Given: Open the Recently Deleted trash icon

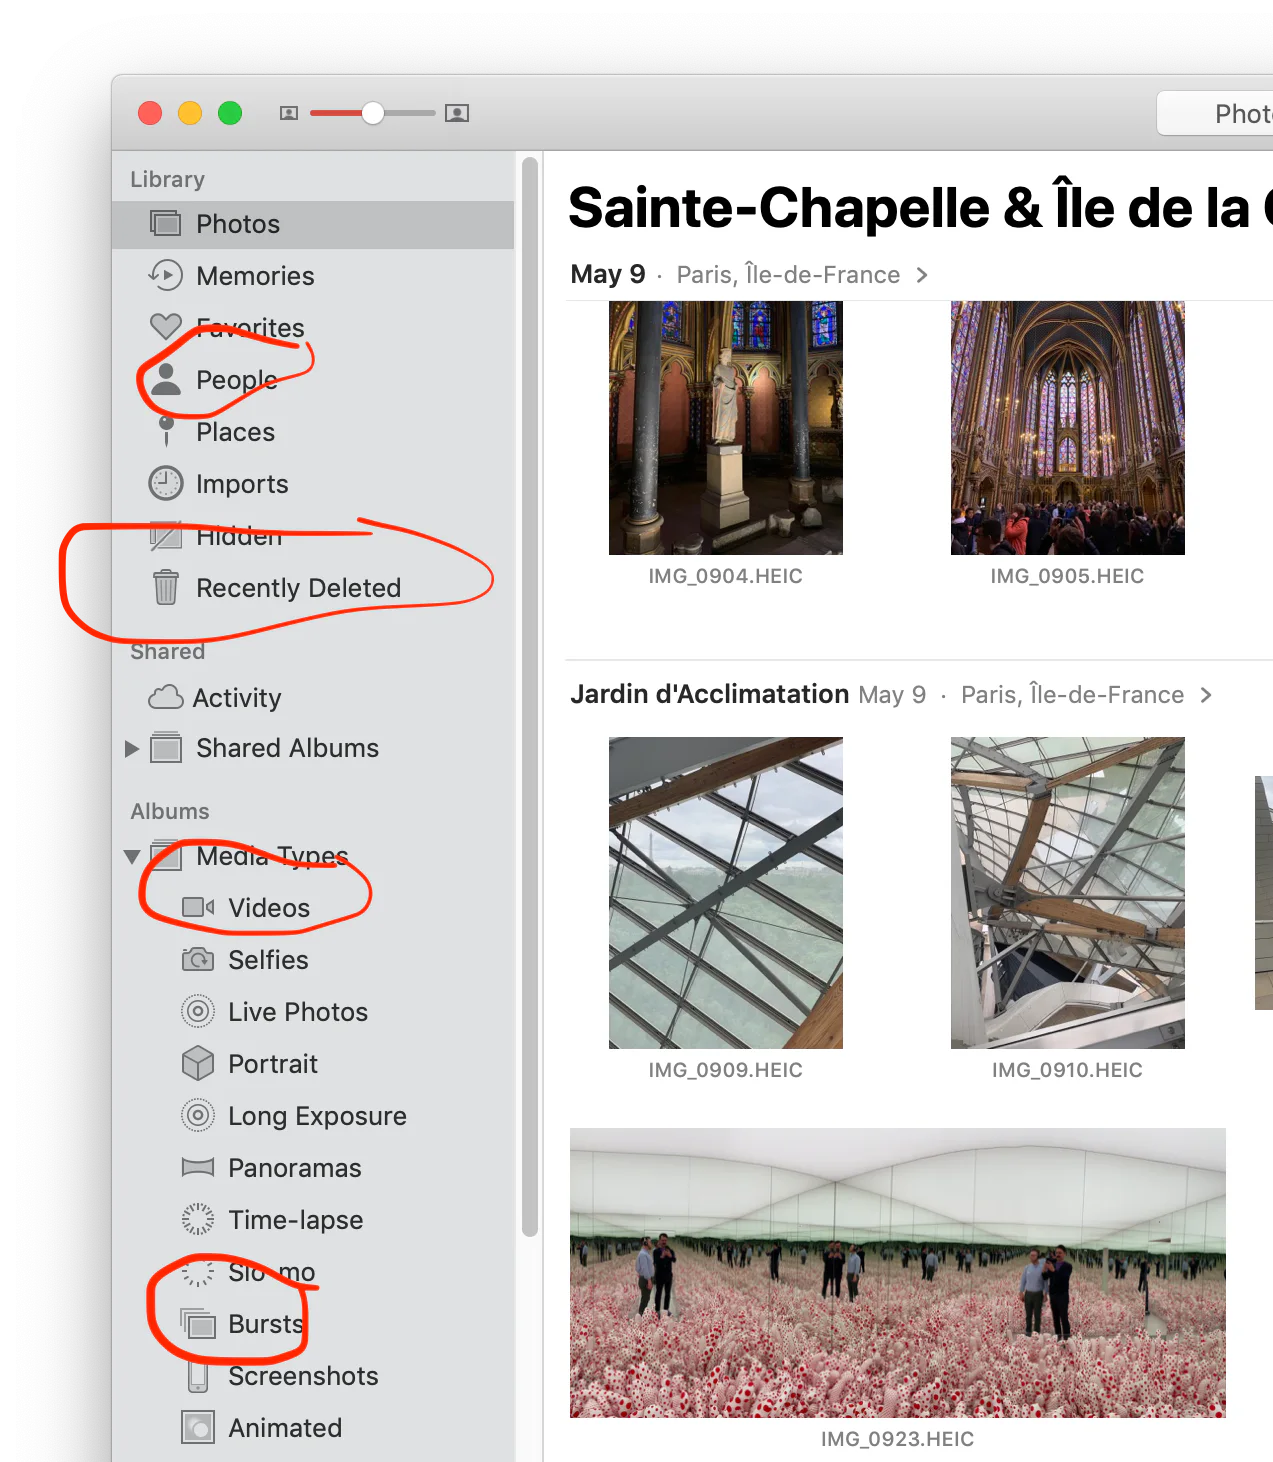Looking at the screenshot, I should (166, 587).
